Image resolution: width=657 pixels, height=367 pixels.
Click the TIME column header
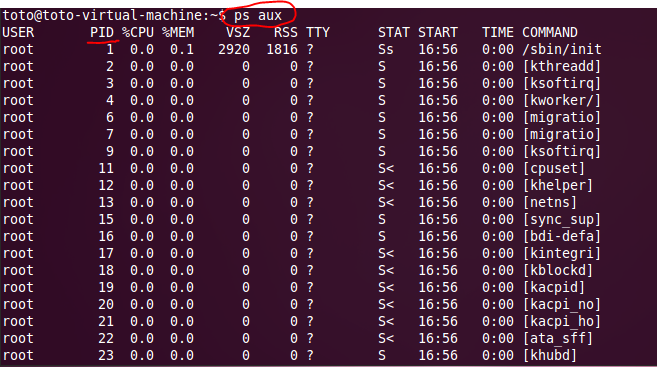point(498,32)
